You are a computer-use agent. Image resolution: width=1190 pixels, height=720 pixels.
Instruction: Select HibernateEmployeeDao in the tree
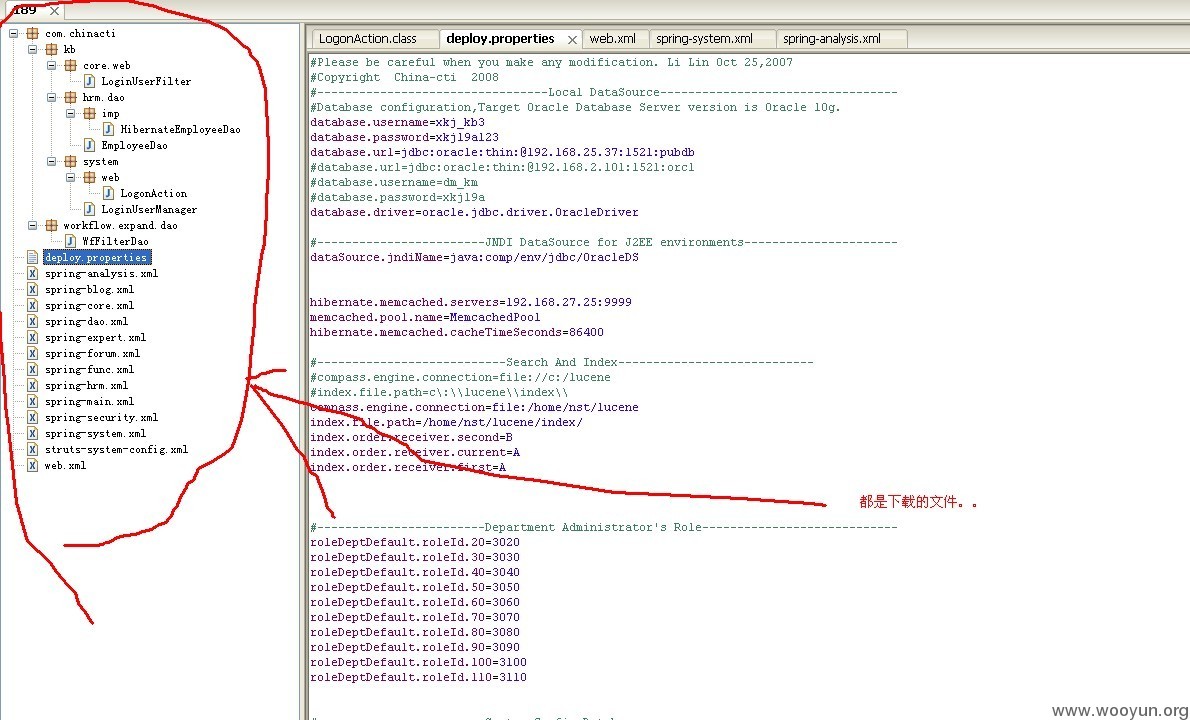coord(181,130)
